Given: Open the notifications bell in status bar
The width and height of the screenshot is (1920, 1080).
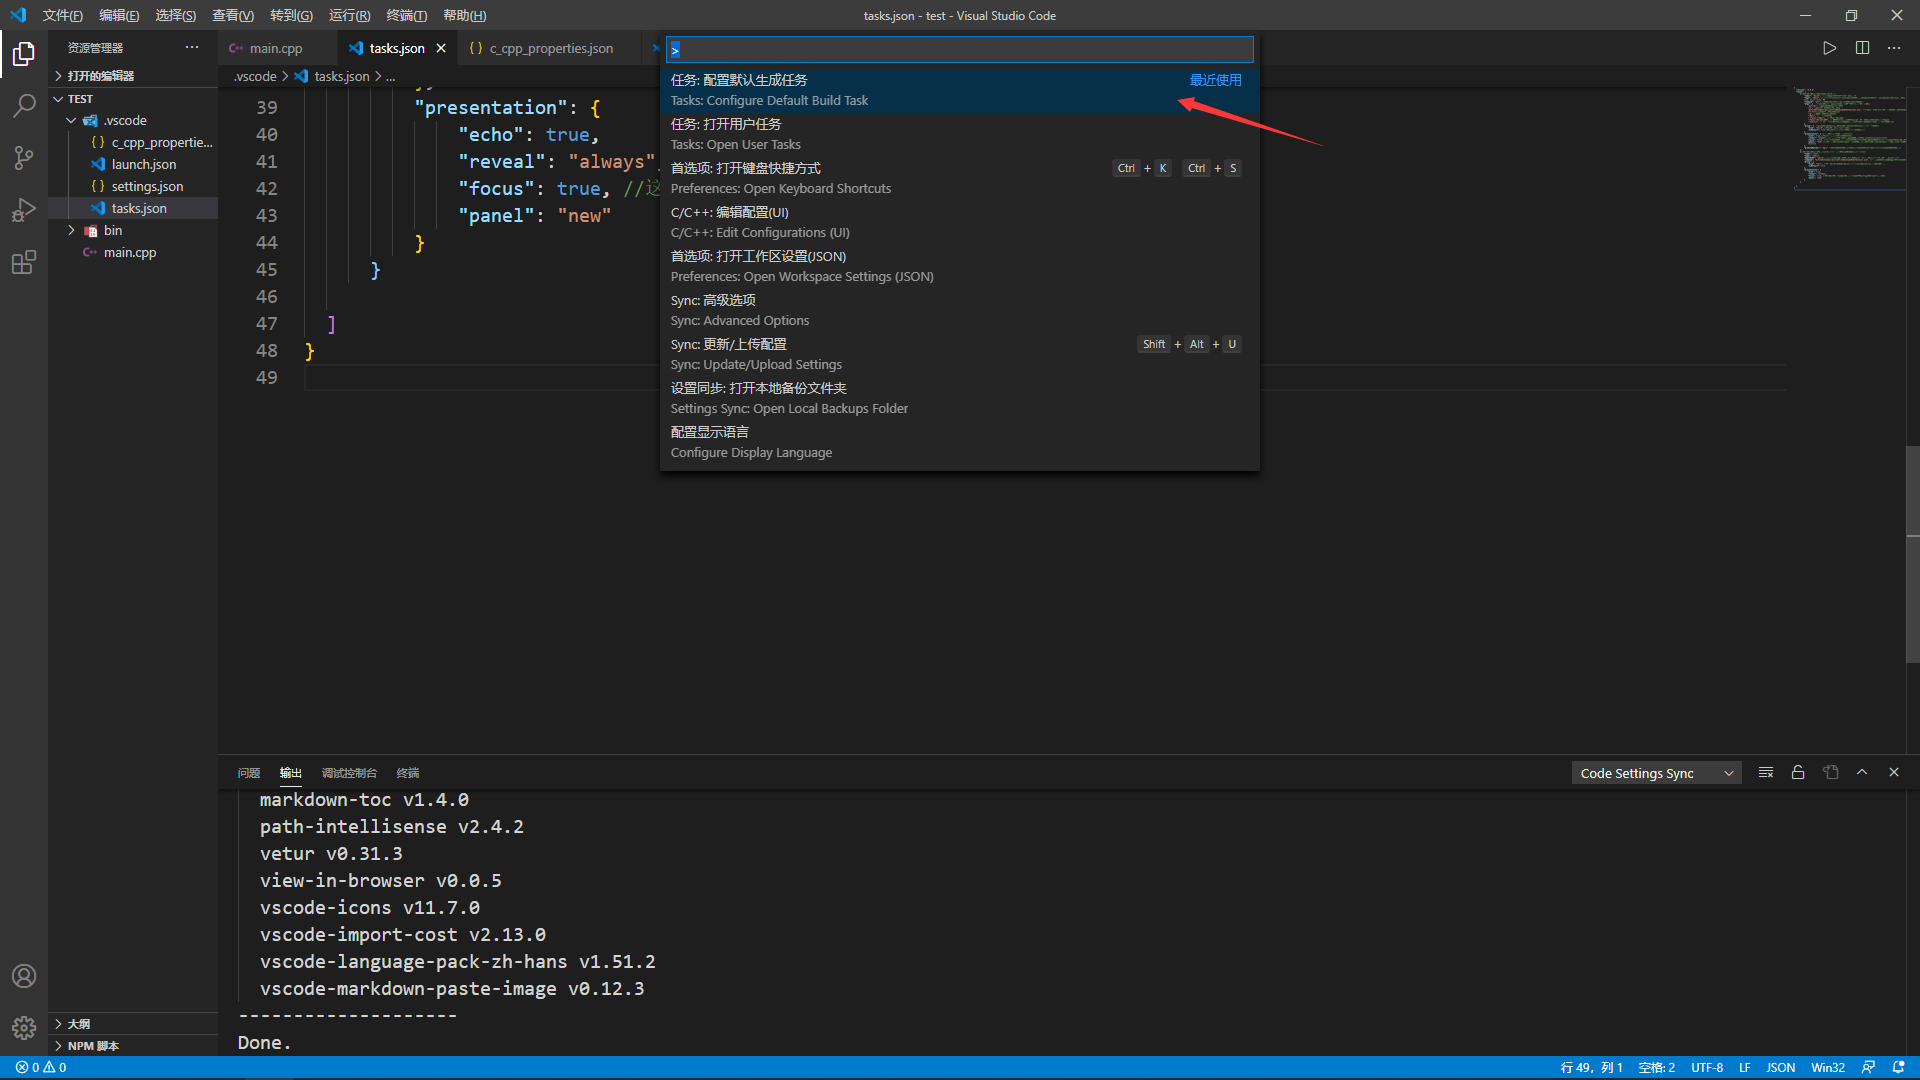Looking at the screenshot, I should point(1899,1067).
